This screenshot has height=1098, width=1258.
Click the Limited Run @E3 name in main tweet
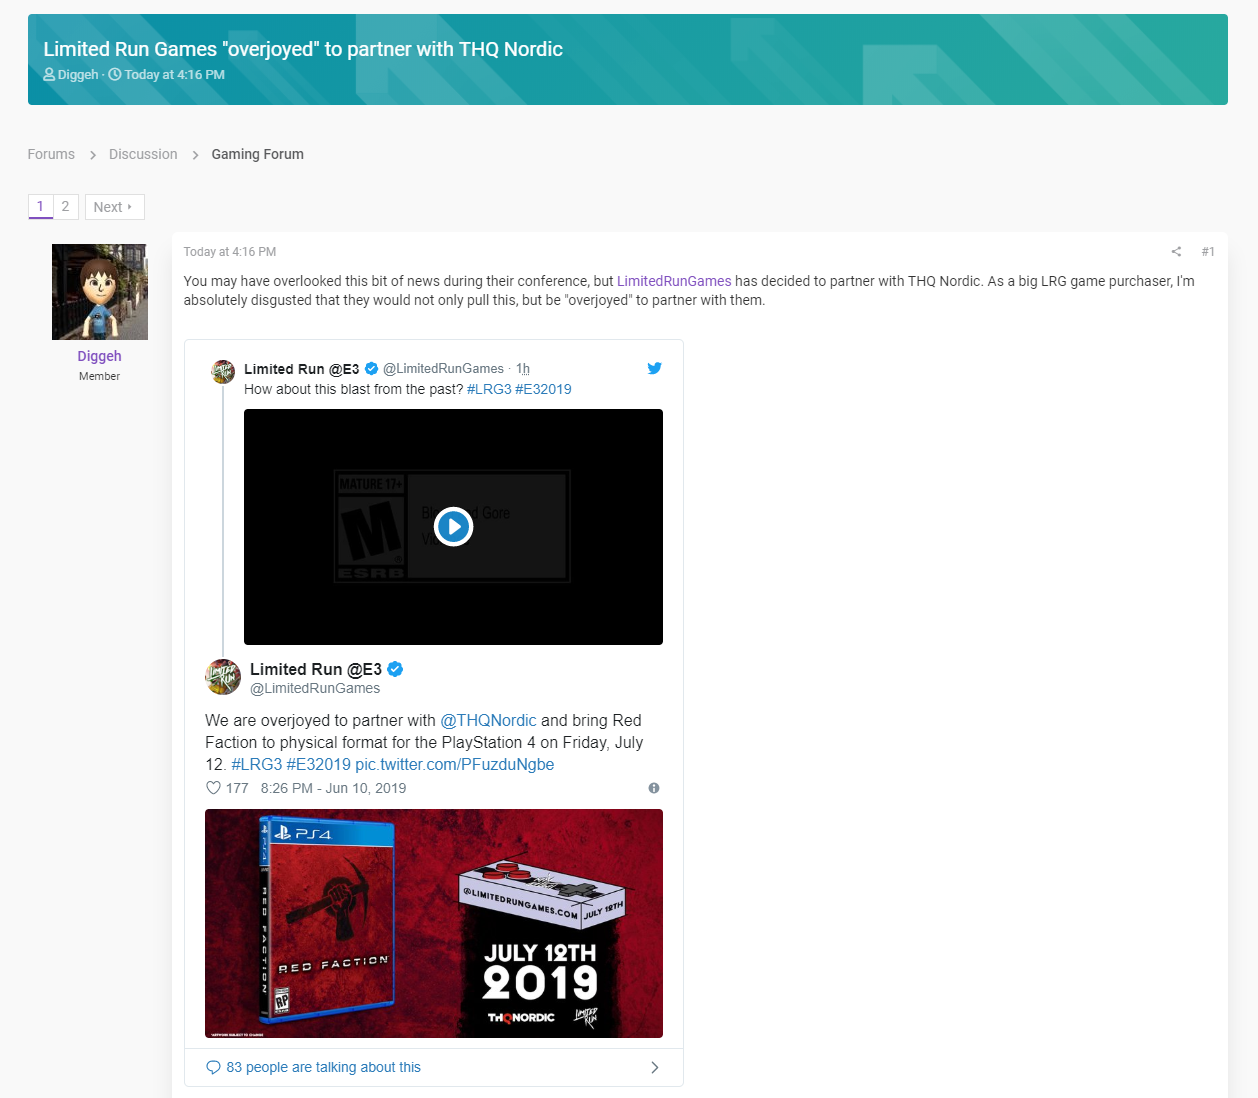(316, 669)
